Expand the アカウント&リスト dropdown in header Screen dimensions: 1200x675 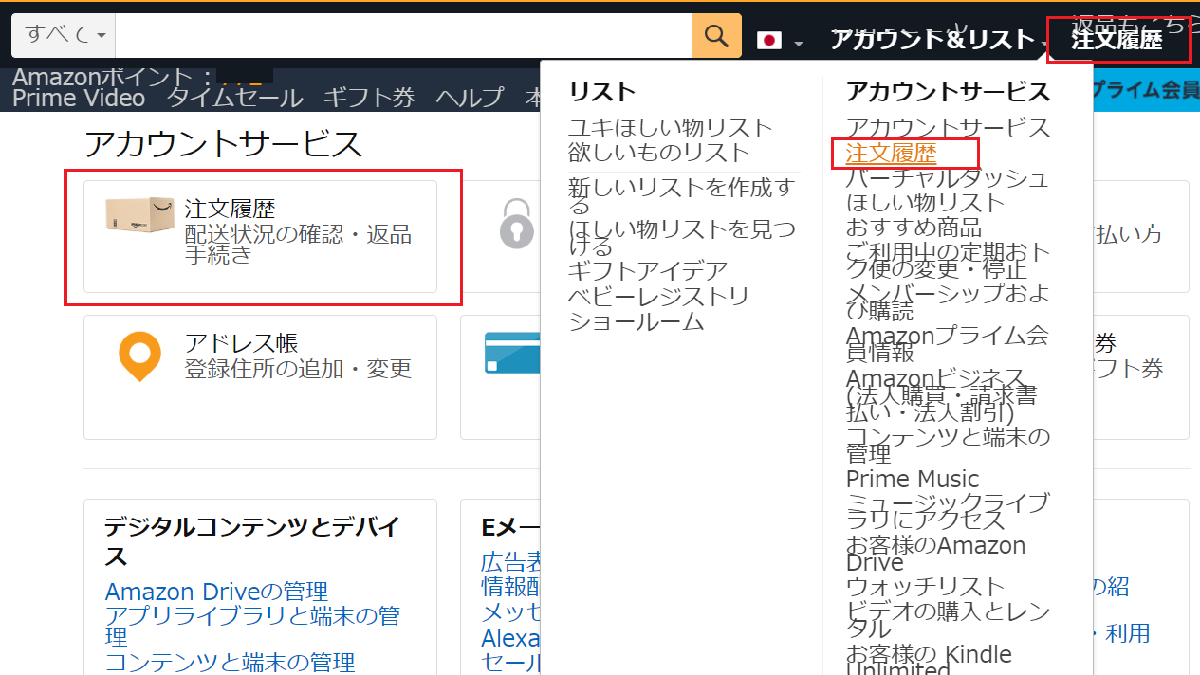939,40
